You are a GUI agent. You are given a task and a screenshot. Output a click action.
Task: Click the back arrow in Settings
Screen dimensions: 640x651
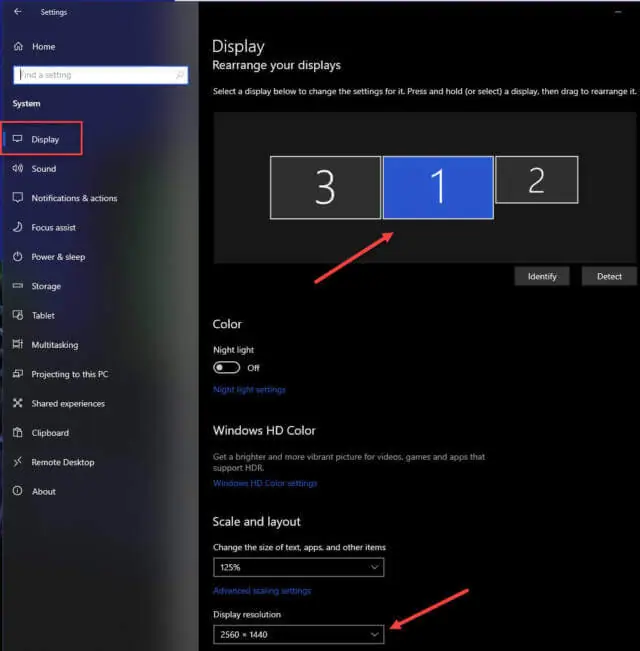point(17,12)
